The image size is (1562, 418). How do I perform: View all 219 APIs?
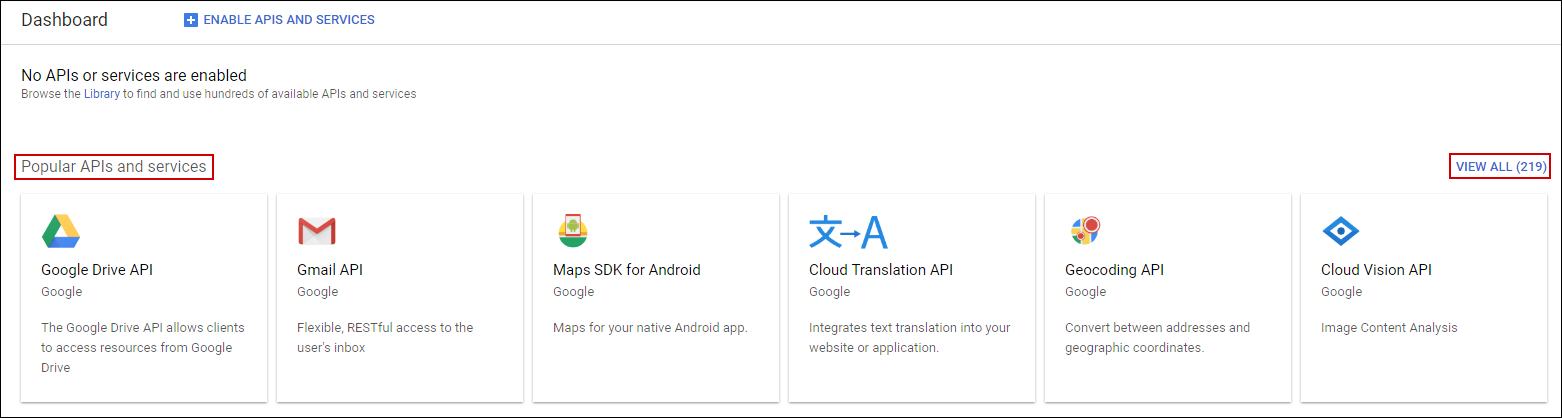click(x=1501, y=167)
